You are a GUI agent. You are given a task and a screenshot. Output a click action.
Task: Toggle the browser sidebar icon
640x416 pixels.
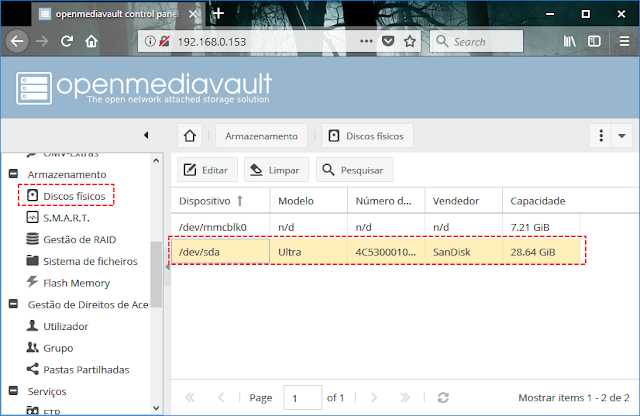pos(594,41)
